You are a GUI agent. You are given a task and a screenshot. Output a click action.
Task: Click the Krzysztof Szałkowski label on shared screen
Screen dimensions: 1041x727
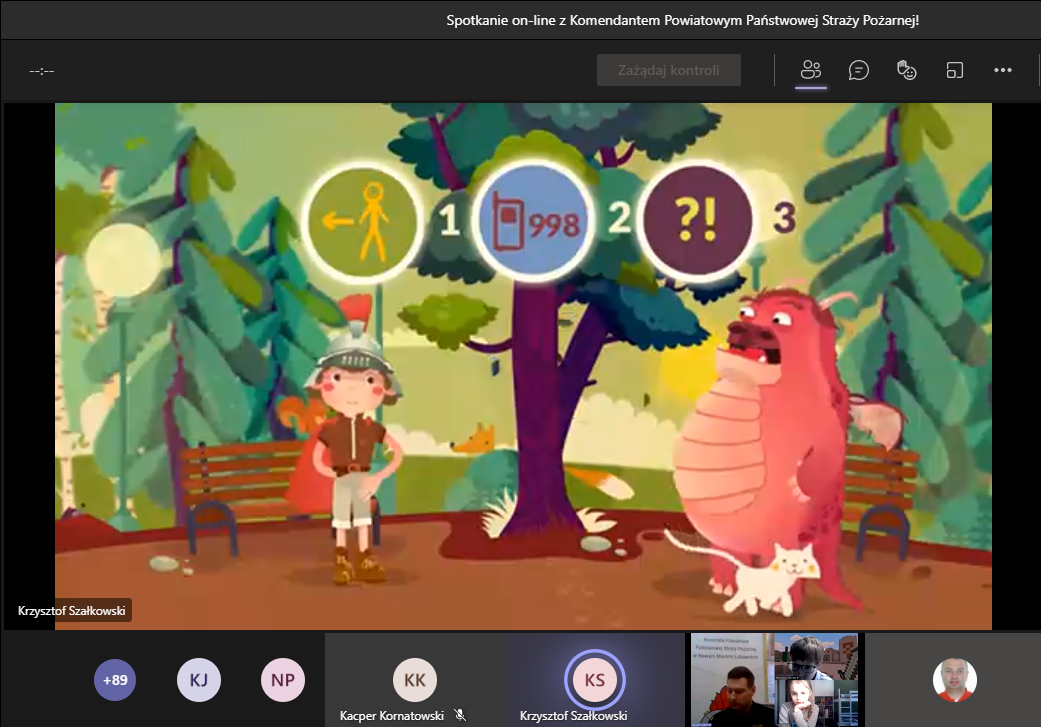[x=72, y=610]
